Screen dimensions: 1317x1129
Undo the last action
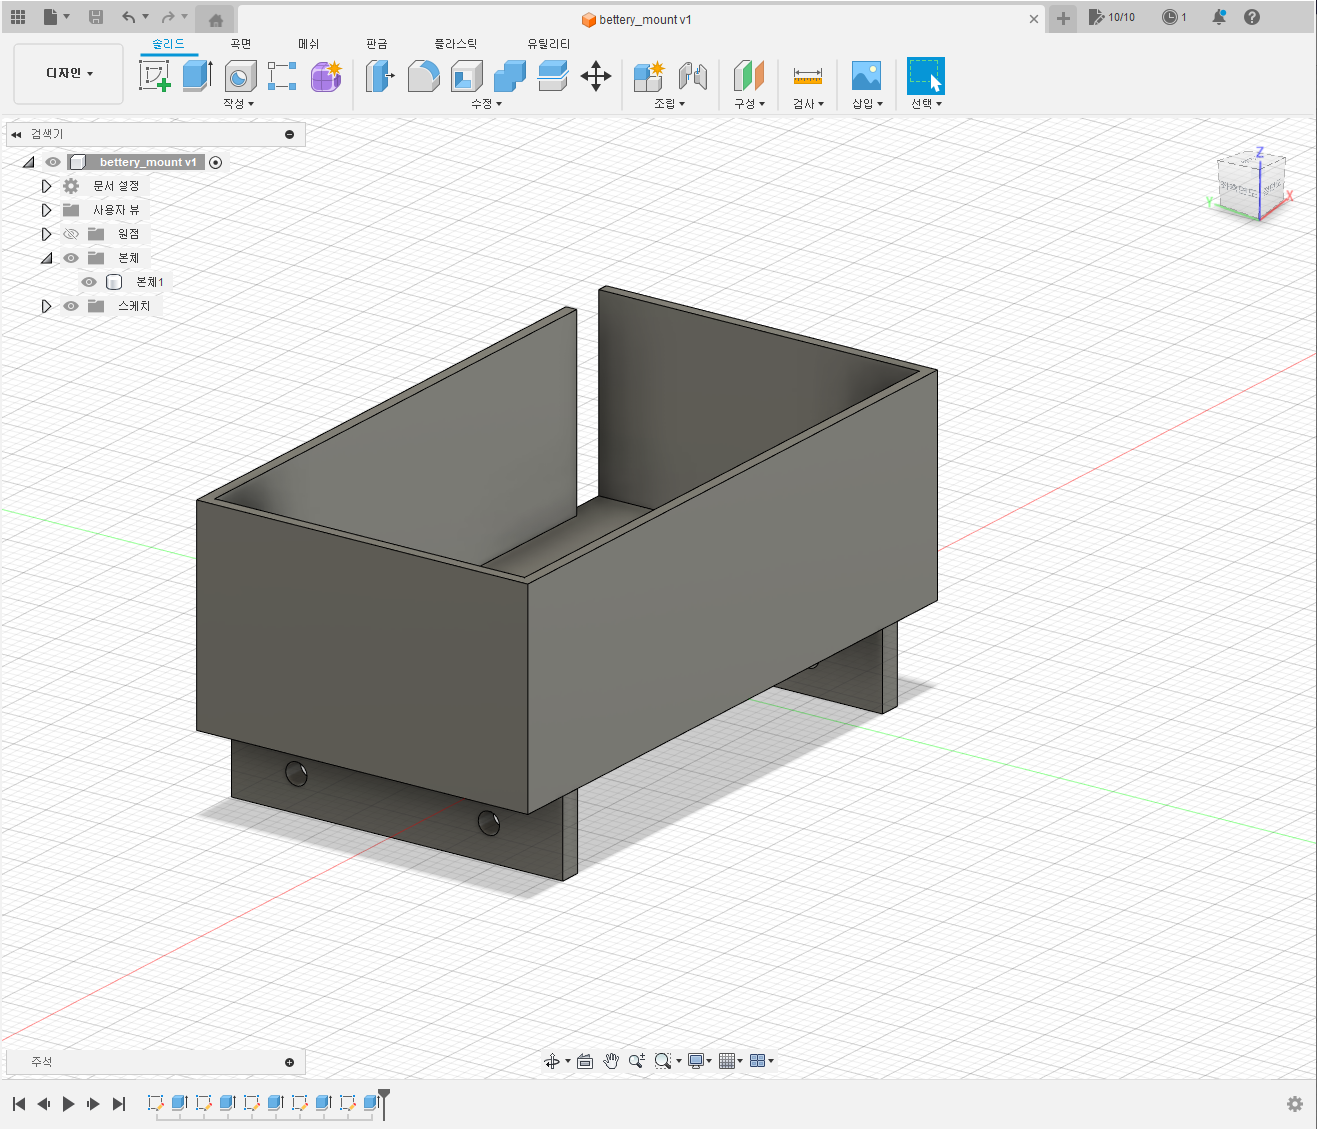click(128, 17)
